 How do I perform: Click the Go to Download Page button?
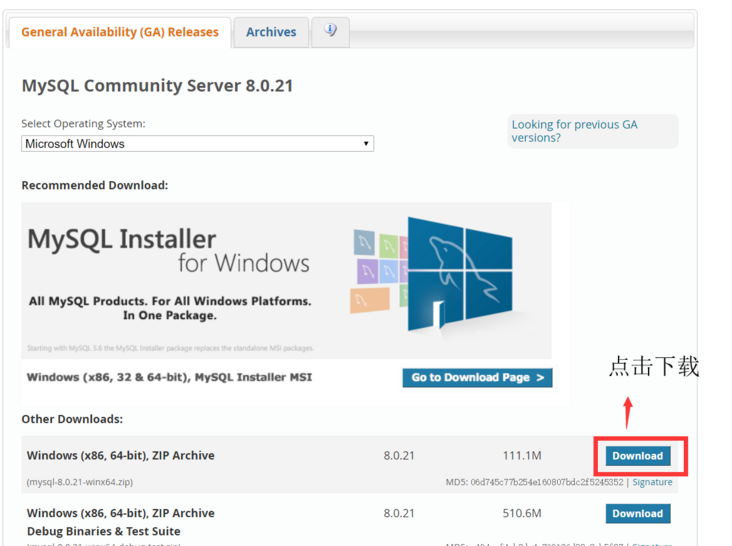tap(477, 378)
